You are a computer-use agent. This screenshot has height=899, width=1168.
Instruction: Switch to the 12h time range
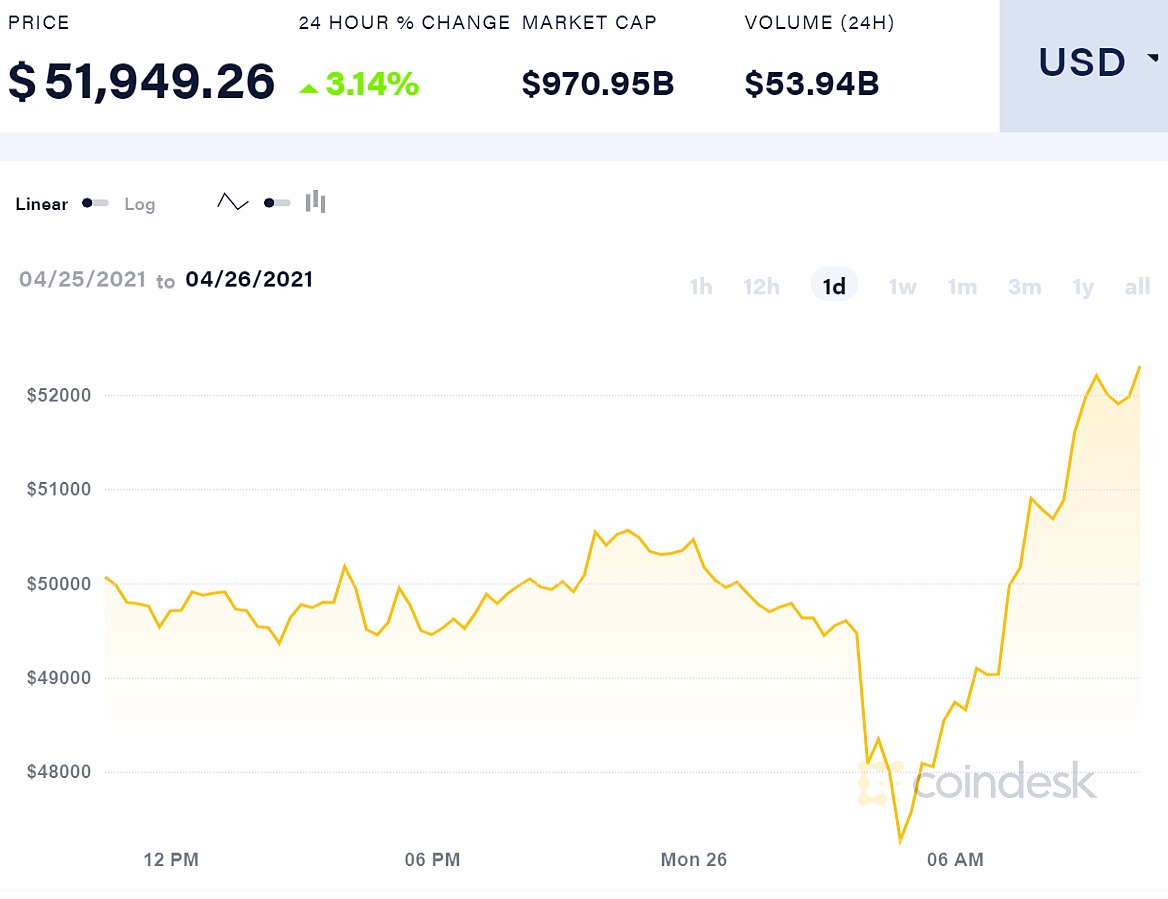761,287
